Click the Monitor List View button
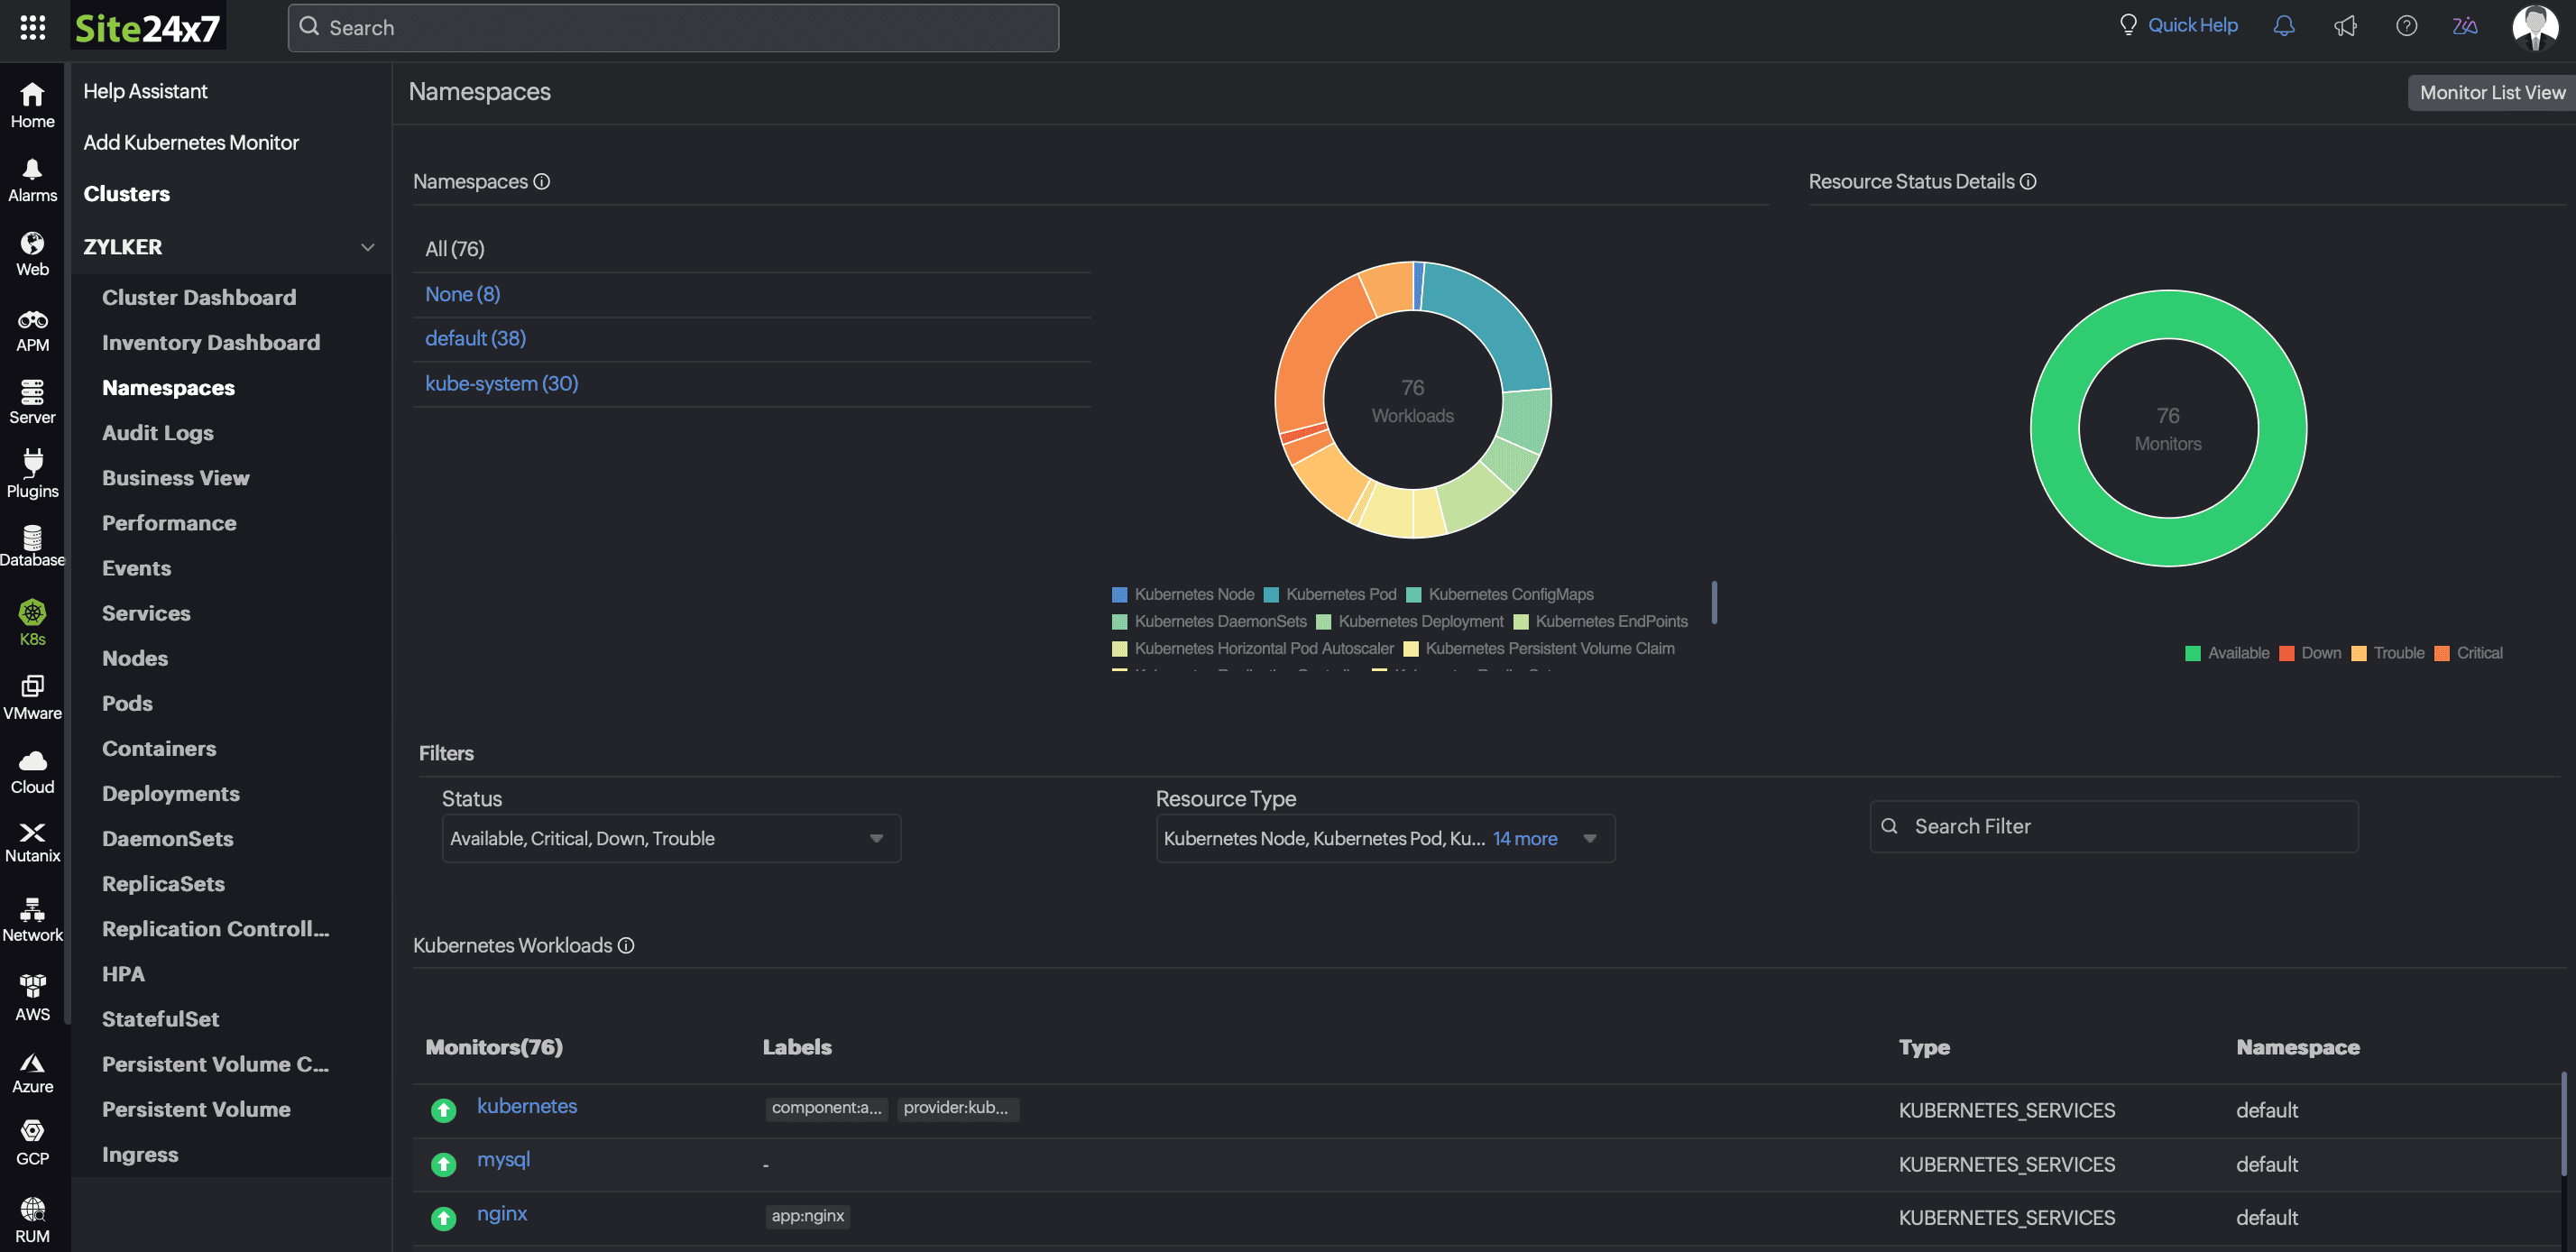 pos(2491,92)
